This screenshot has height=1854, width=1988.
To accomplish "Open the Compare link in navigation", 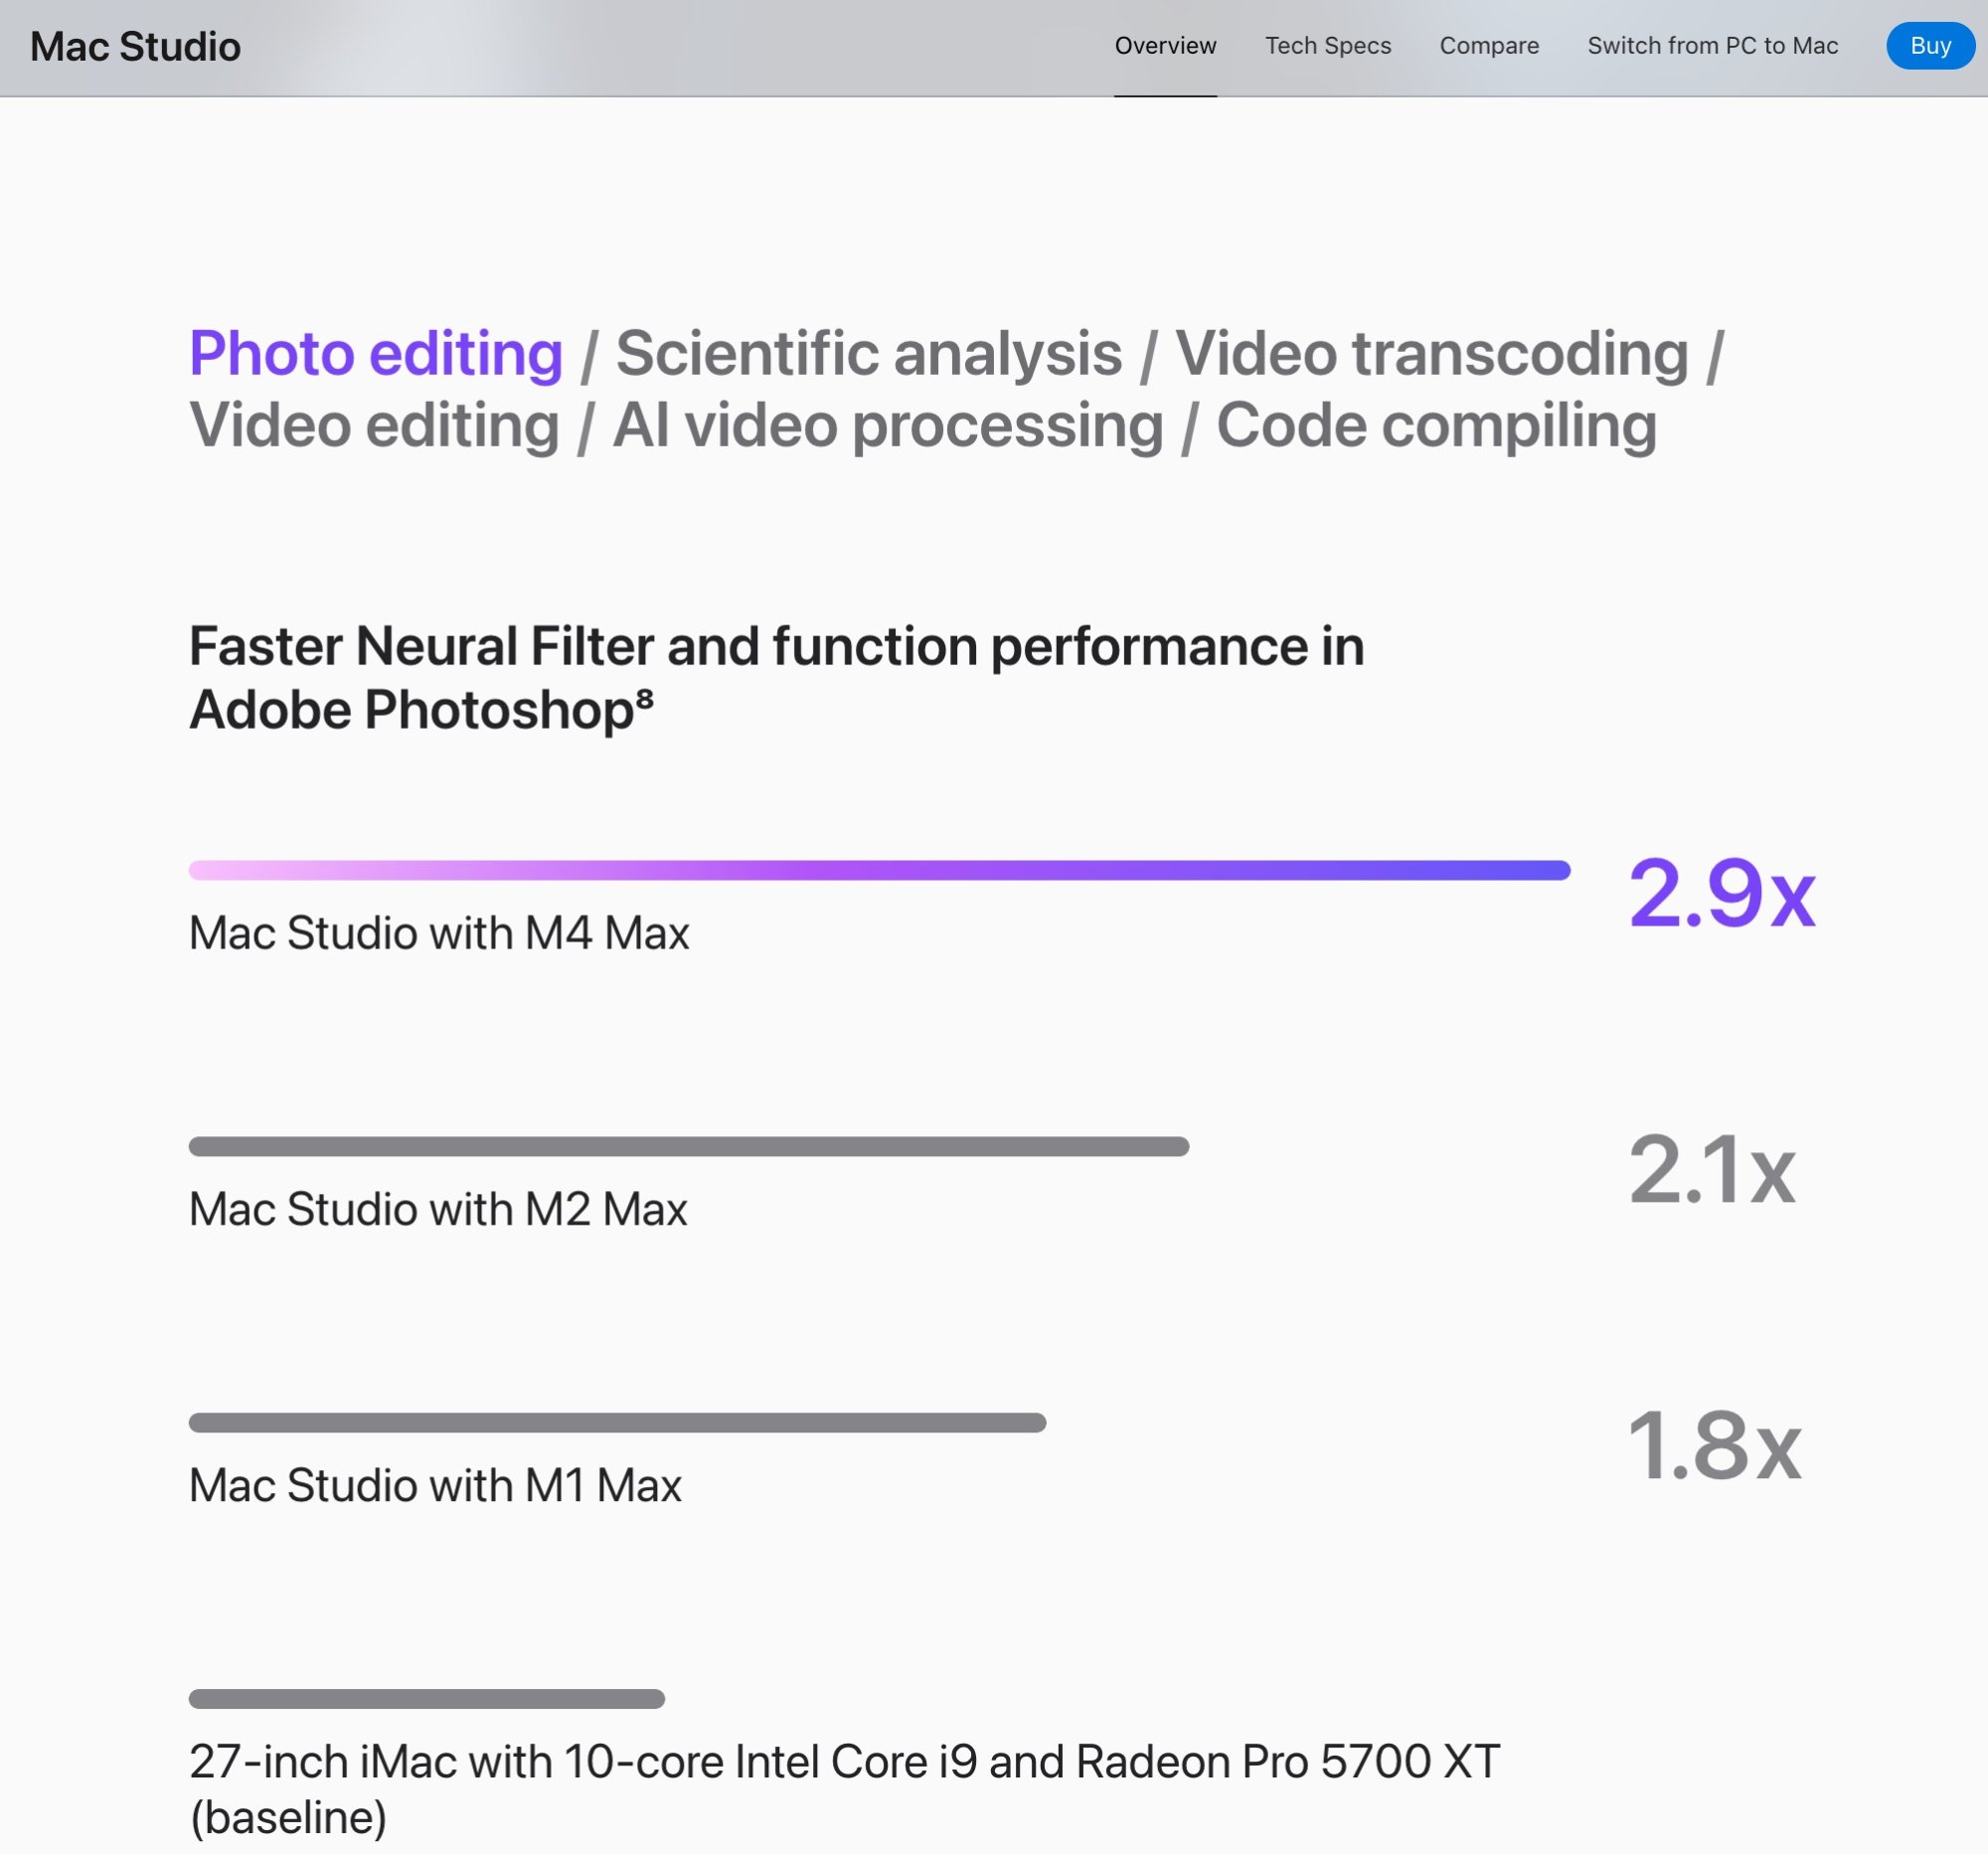I will point(1489,46).
